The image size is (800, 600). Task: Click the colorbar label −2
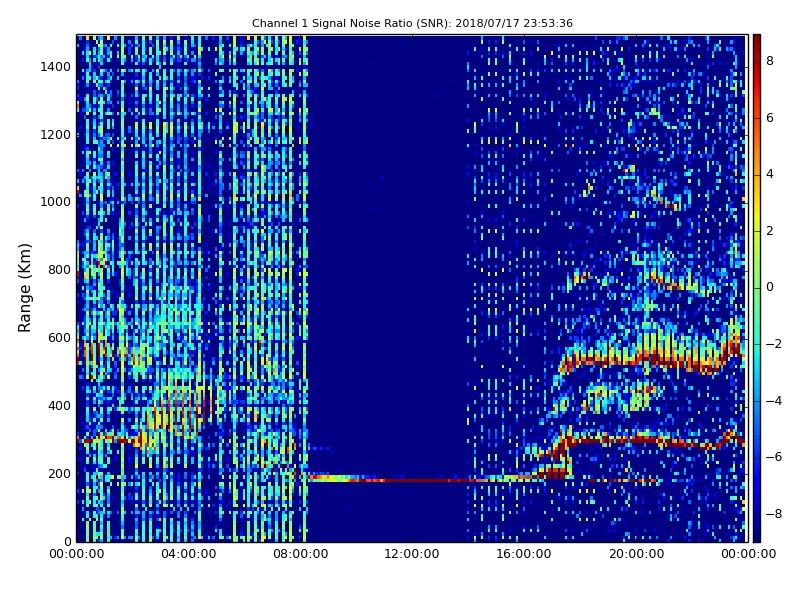coord(774,344)
